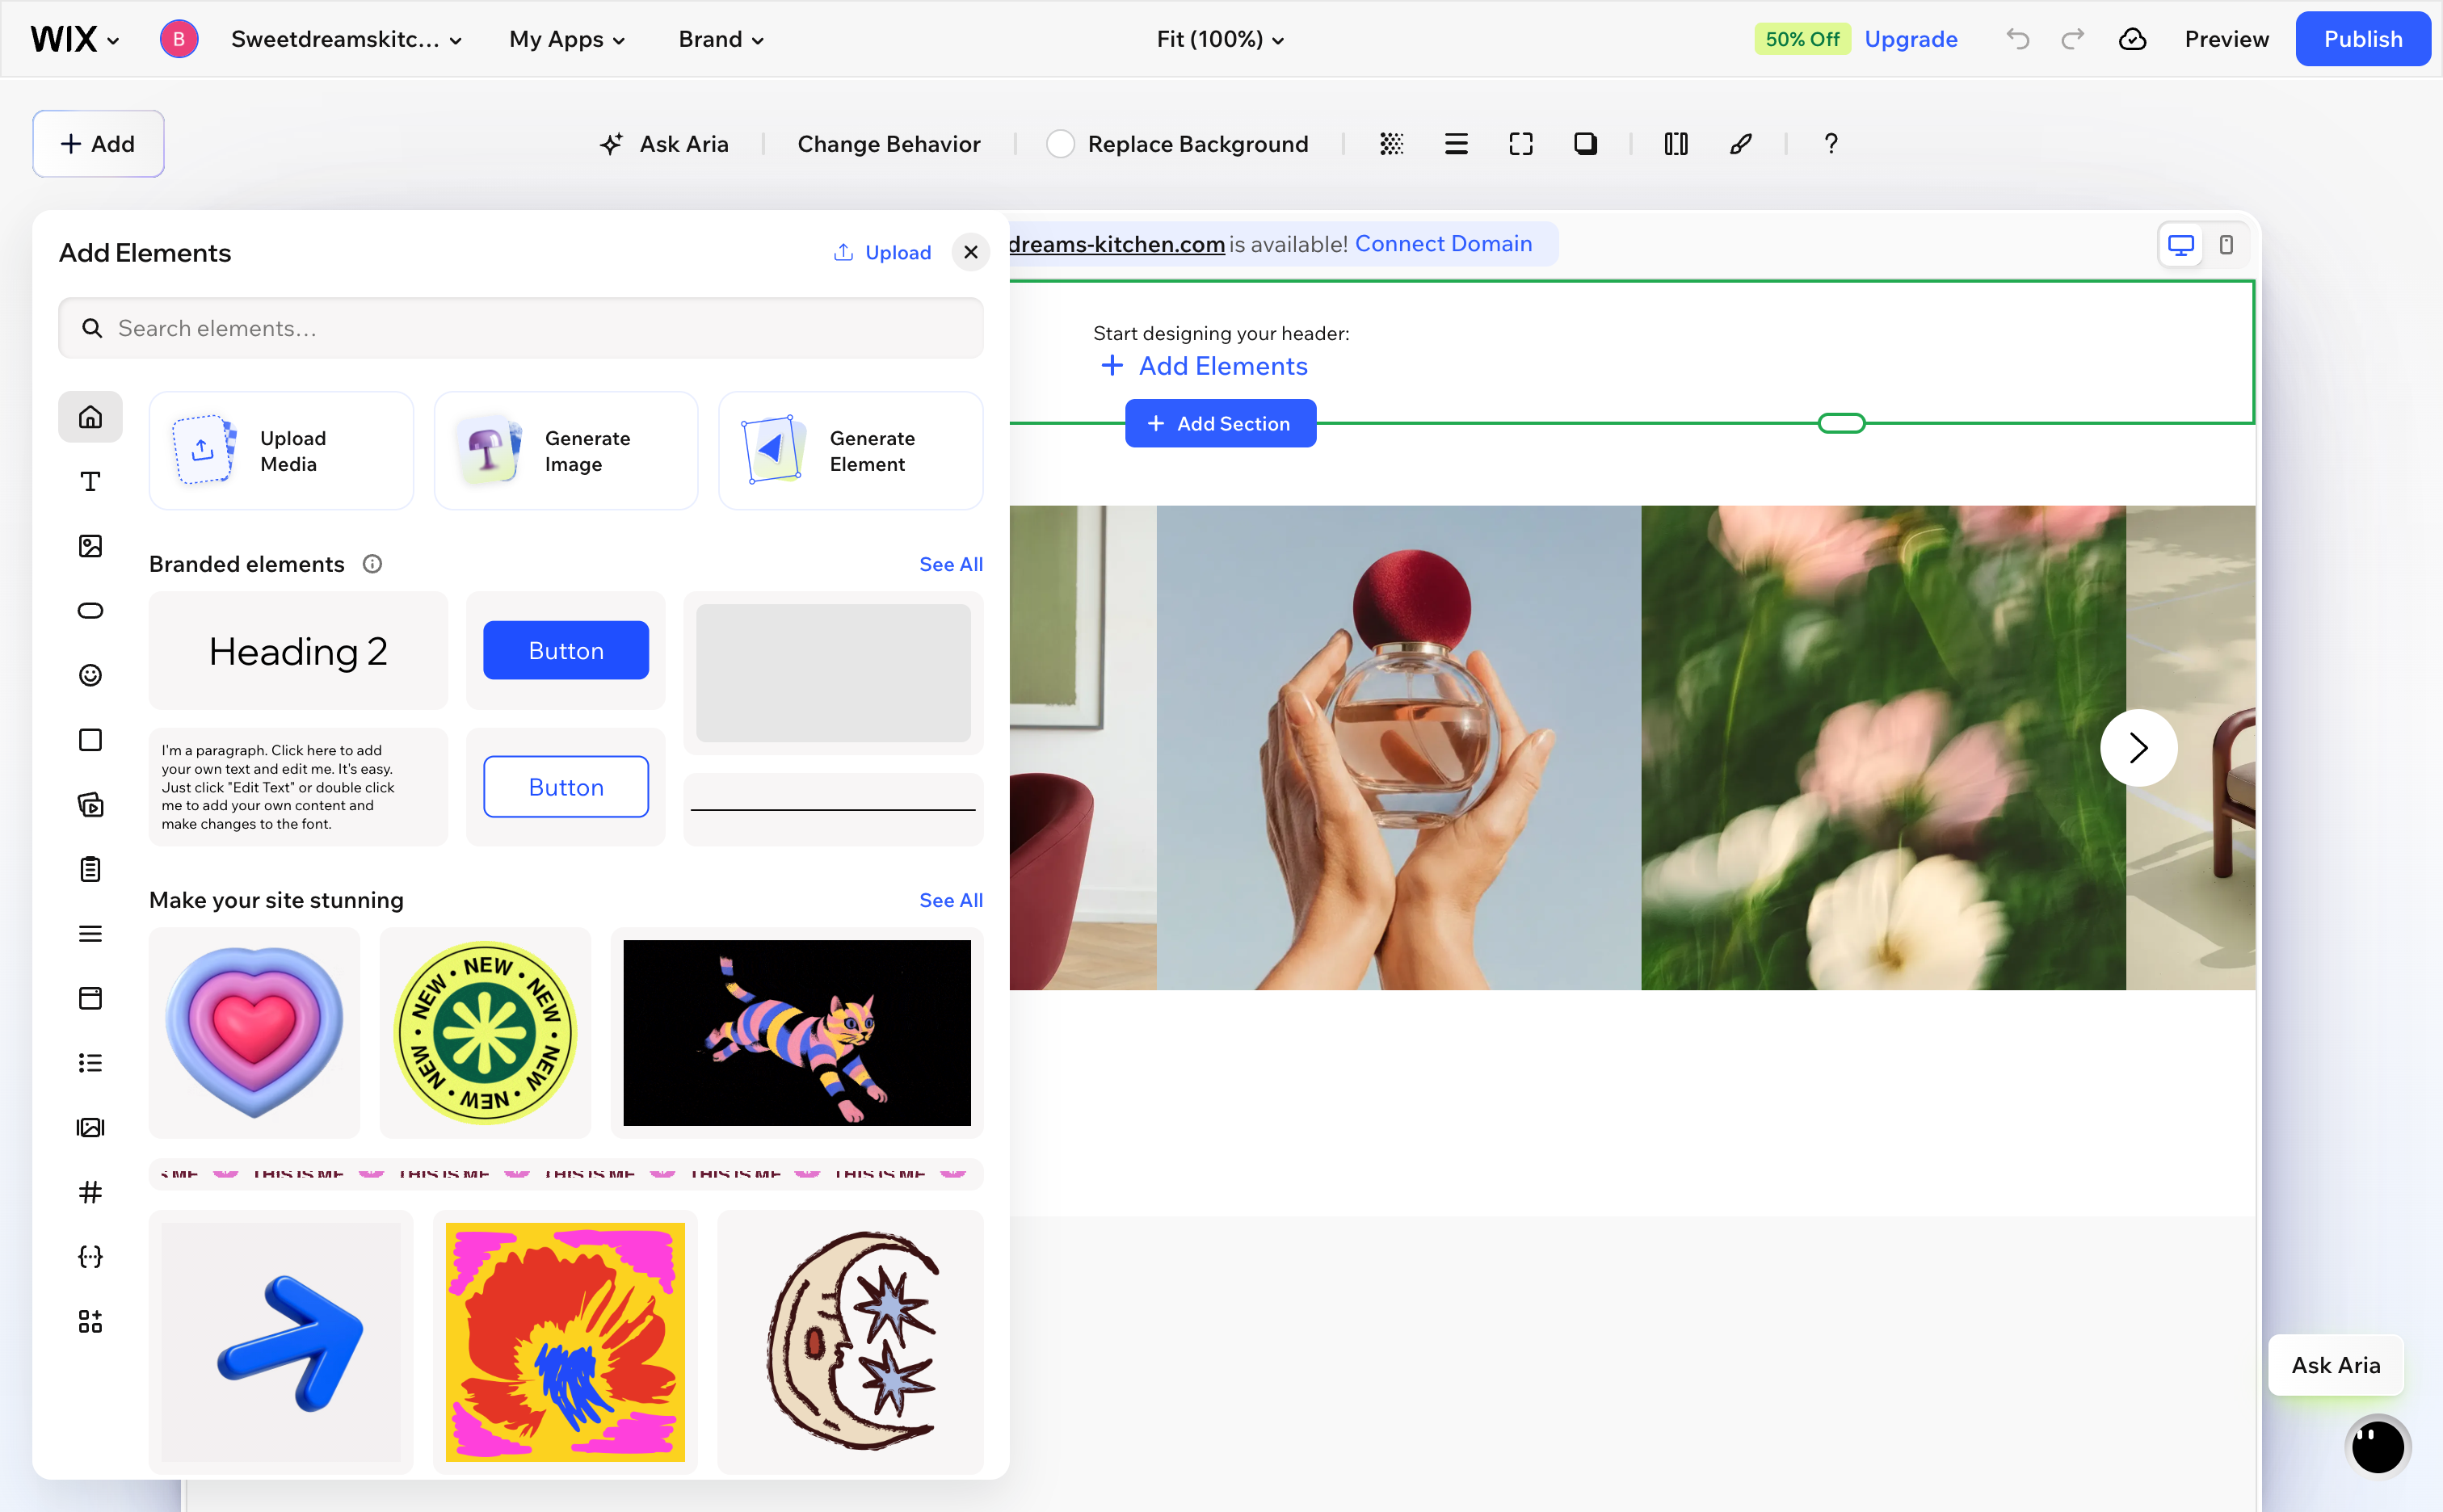Open the Apps grid-plus category icon

click(90, 1321)
